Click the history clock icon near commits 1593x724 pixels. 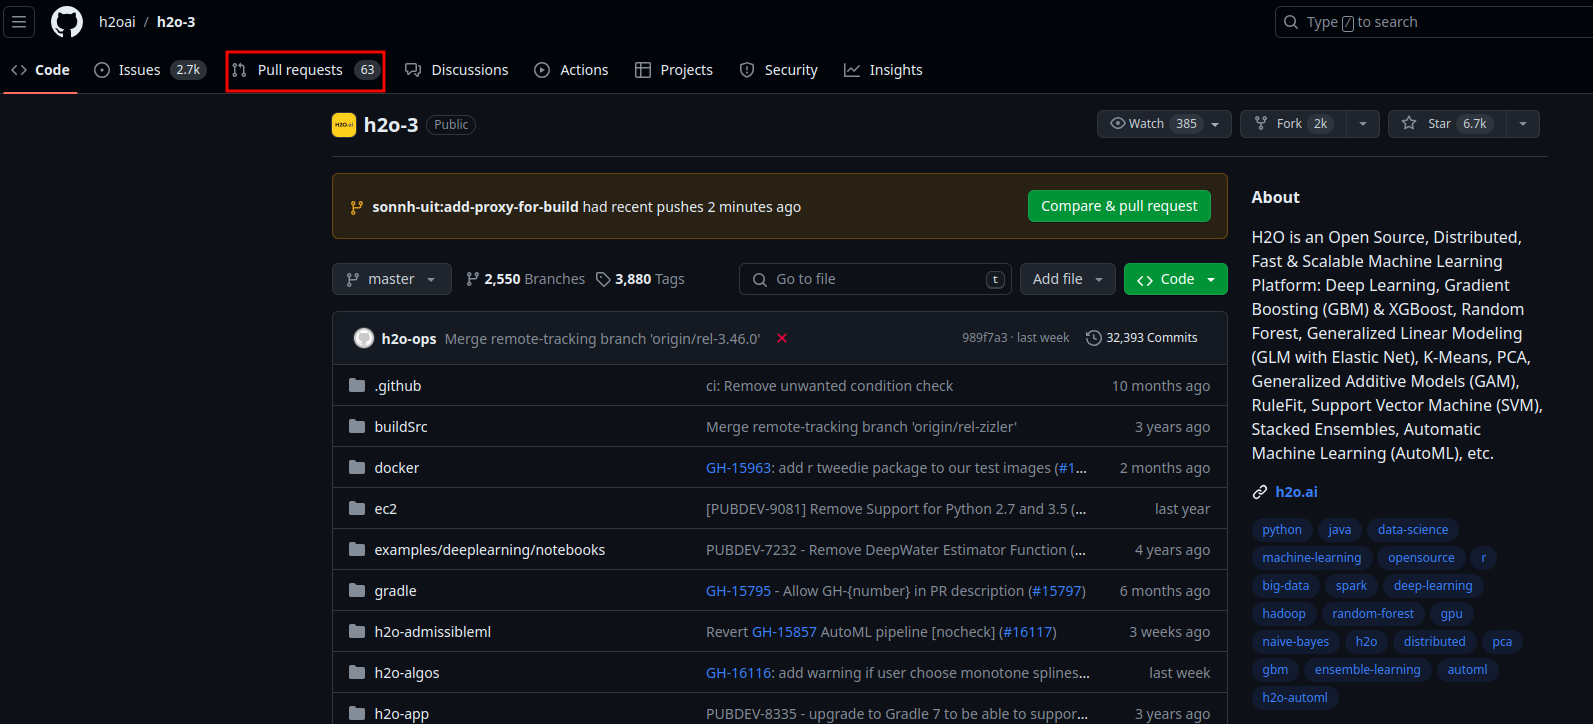[1094, 338]
